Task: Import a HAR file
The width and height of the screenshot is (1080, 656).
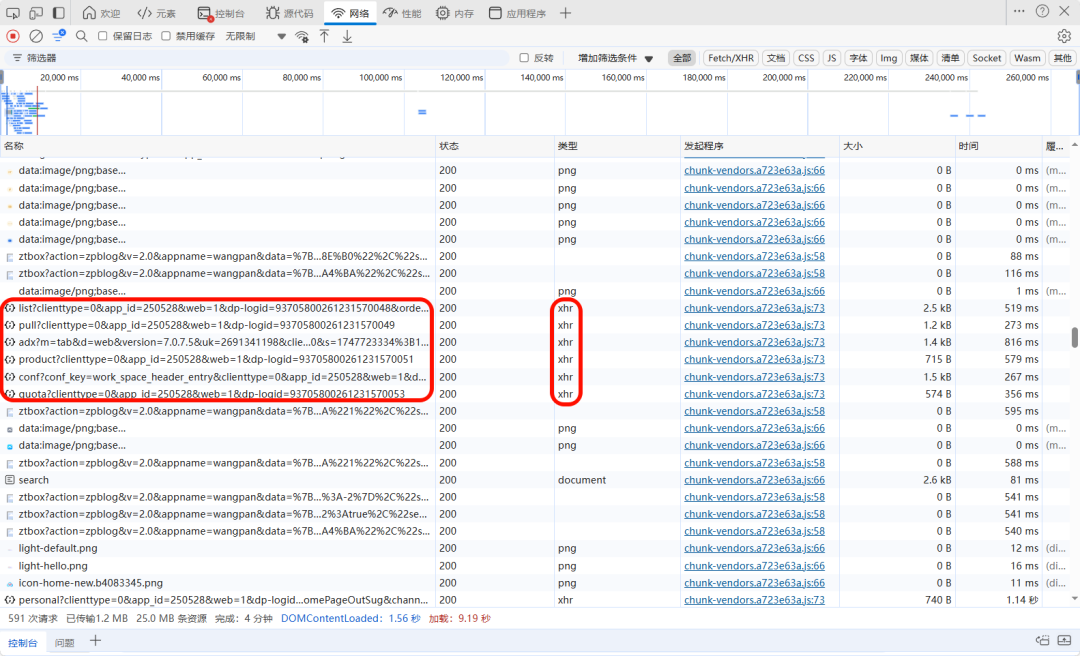Action: click(x=323, y=35)
